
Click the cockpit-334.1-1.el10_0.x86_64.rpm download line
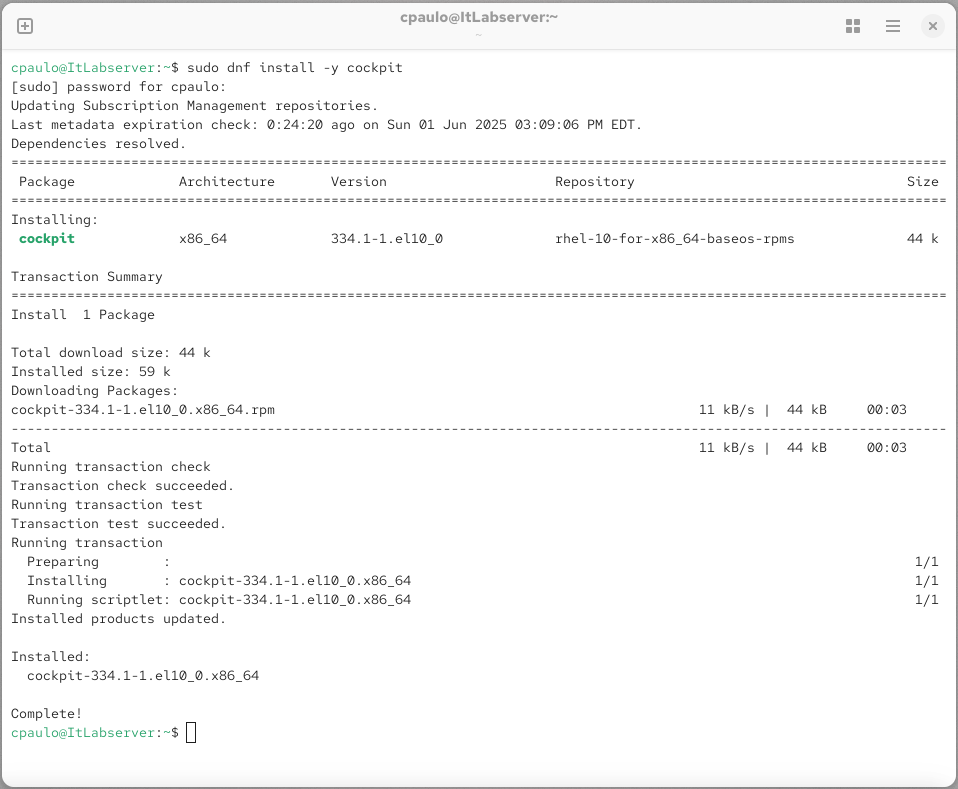pyautogui.click(x=143, y=410)
